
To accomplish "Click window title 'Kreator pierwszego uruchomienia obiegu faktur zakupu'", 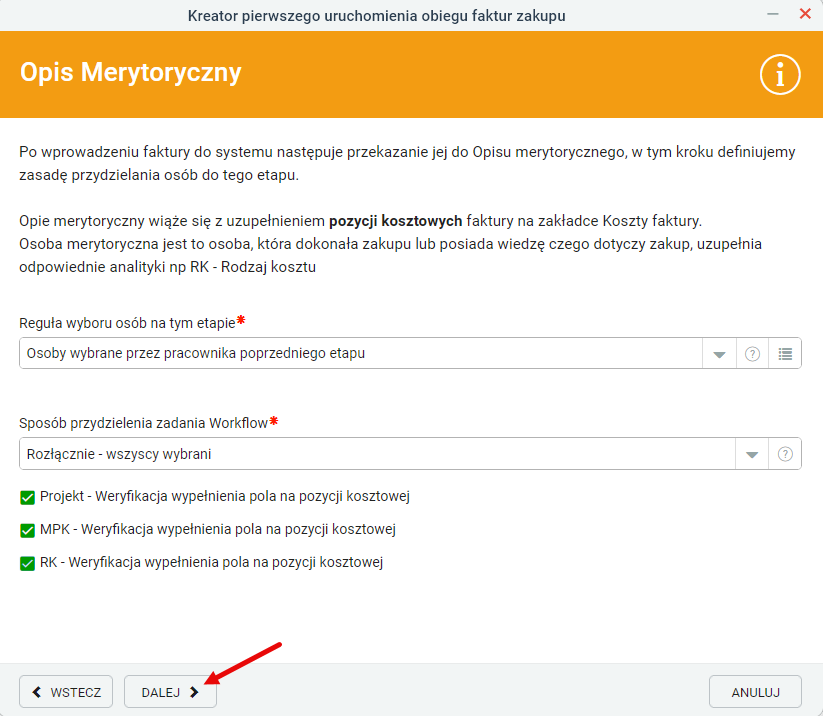I will [x=376, y=16].
